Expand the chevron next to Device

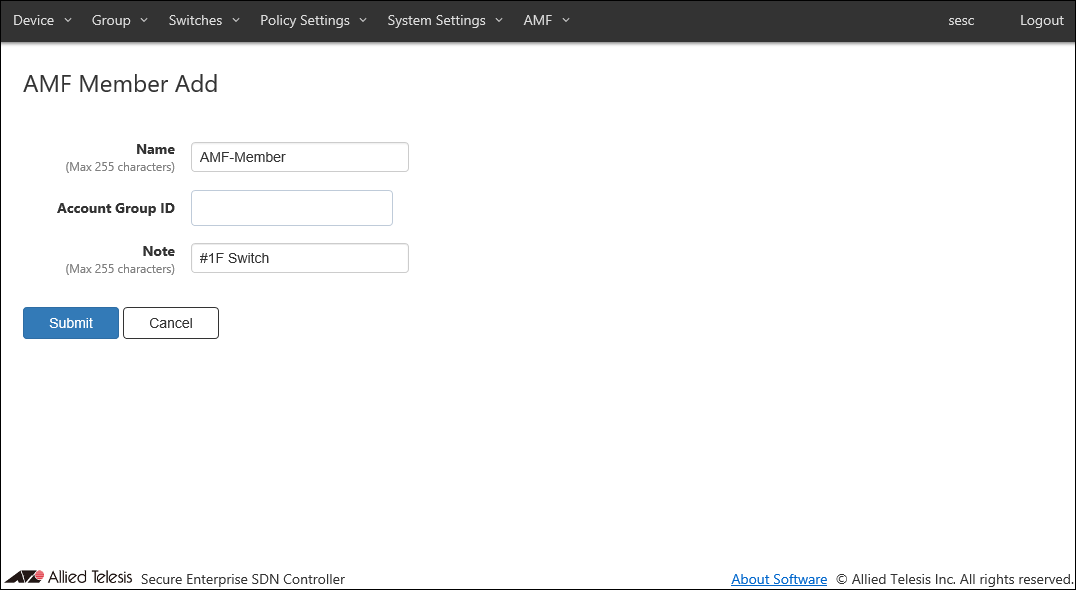tap(68, 20)
